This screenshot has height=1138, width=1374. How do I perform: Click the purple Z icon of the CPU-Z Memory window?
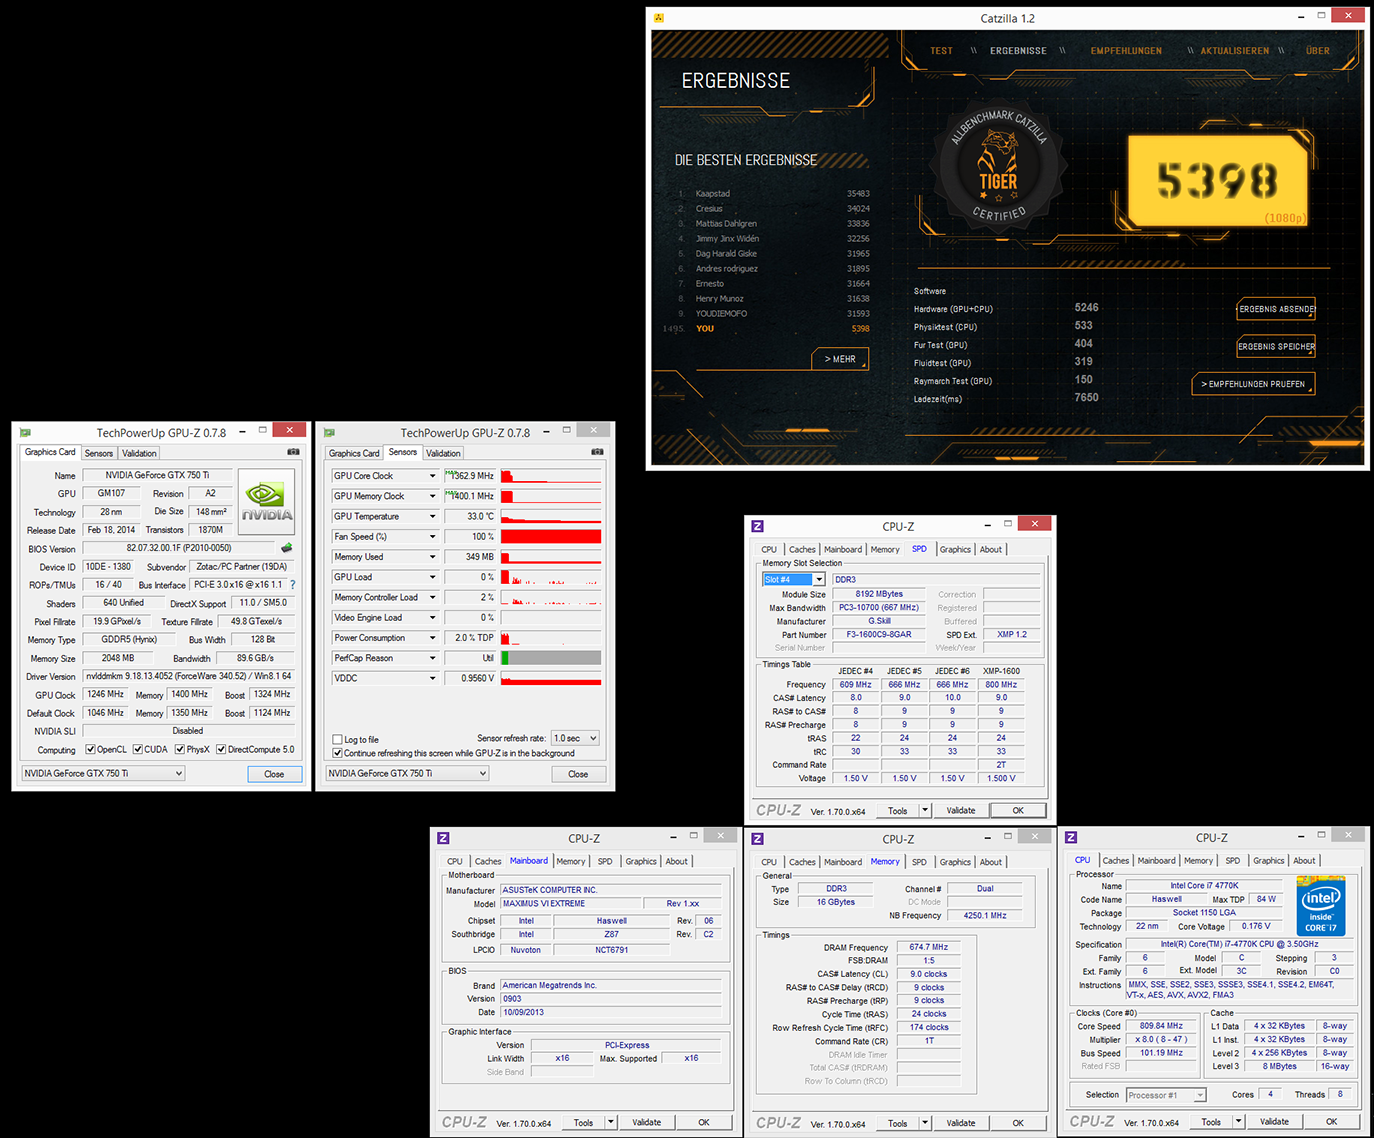point(757,839)
